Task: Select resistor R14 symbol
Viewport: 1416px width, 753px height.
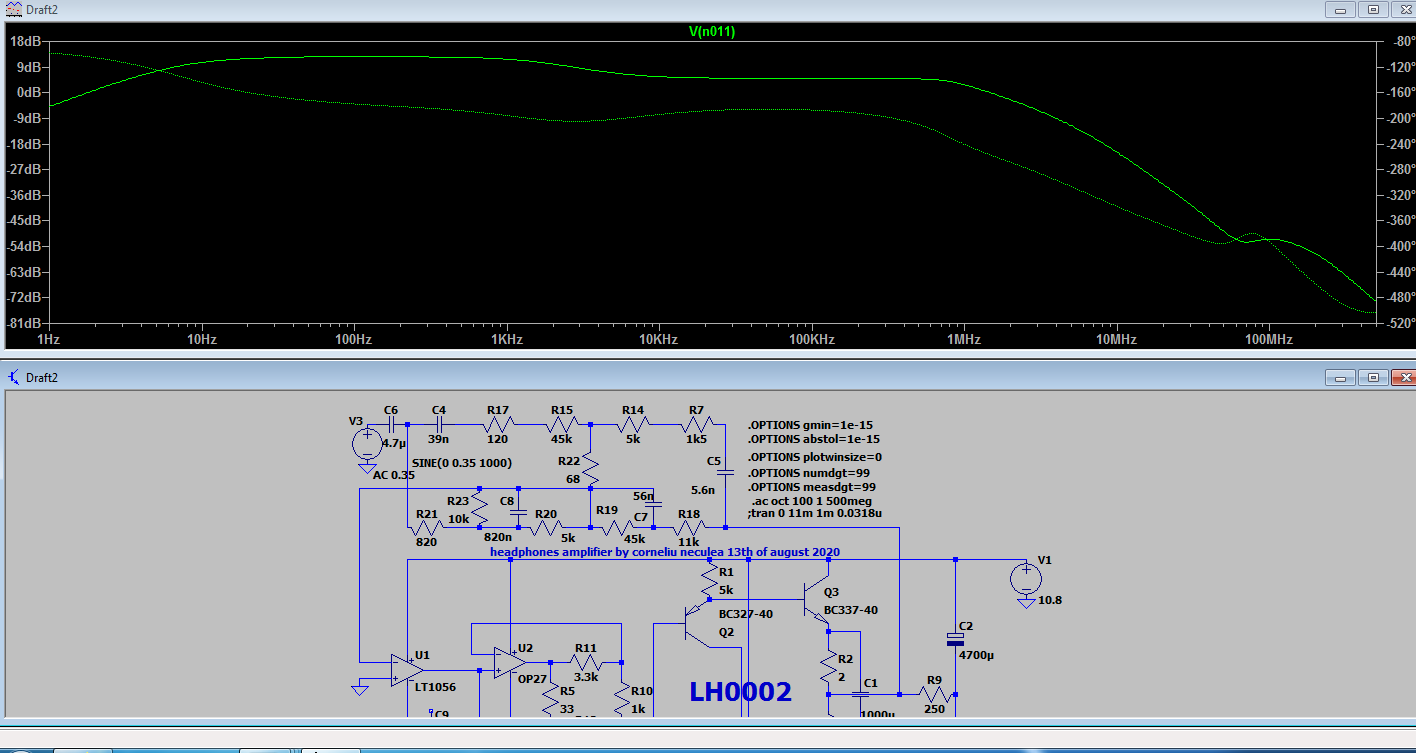Action: click(x=633, y=424)
